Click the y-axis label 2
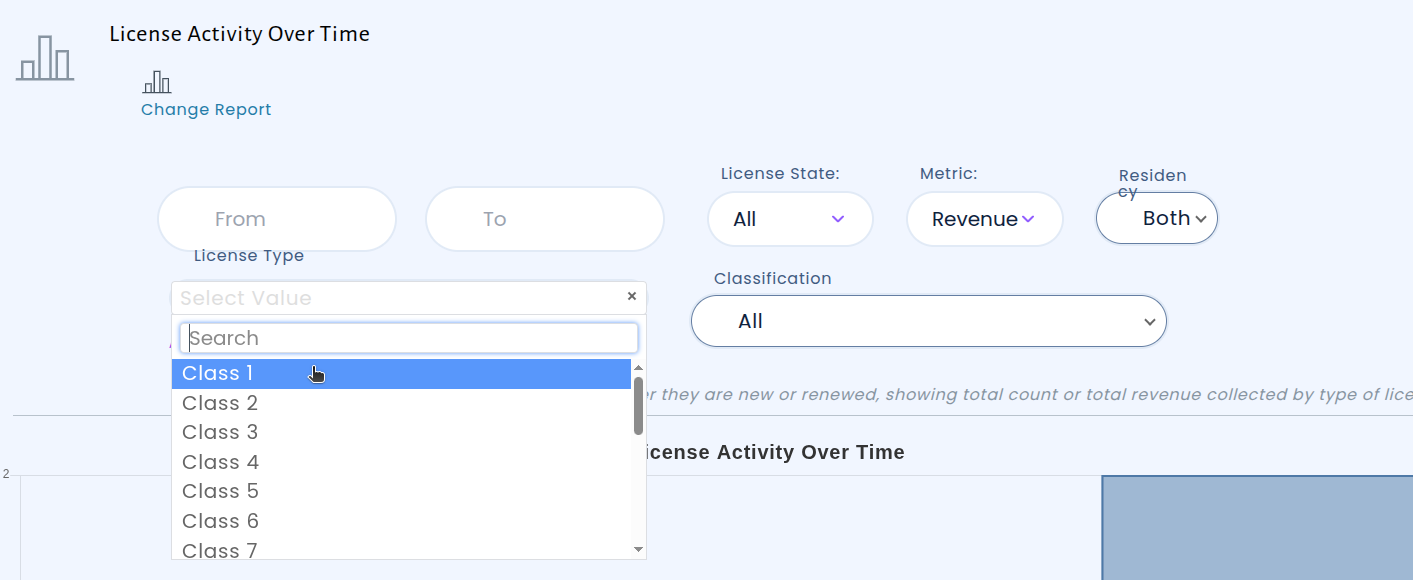 [6, 474]
